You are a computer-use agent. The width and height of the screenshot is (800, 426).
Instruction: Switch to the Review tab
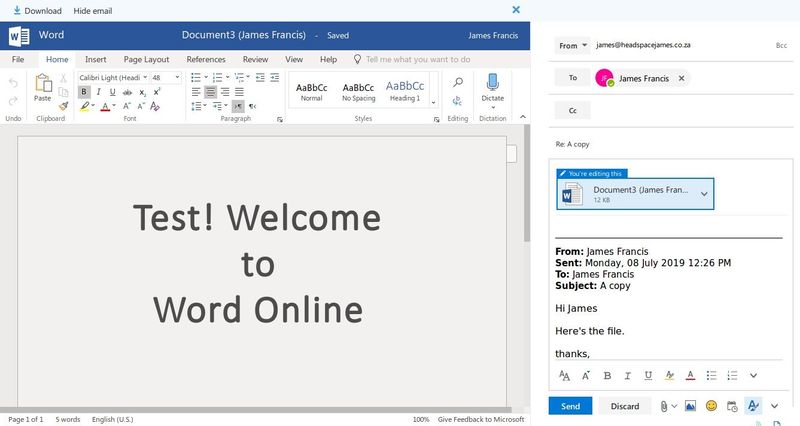pos(255,59)
